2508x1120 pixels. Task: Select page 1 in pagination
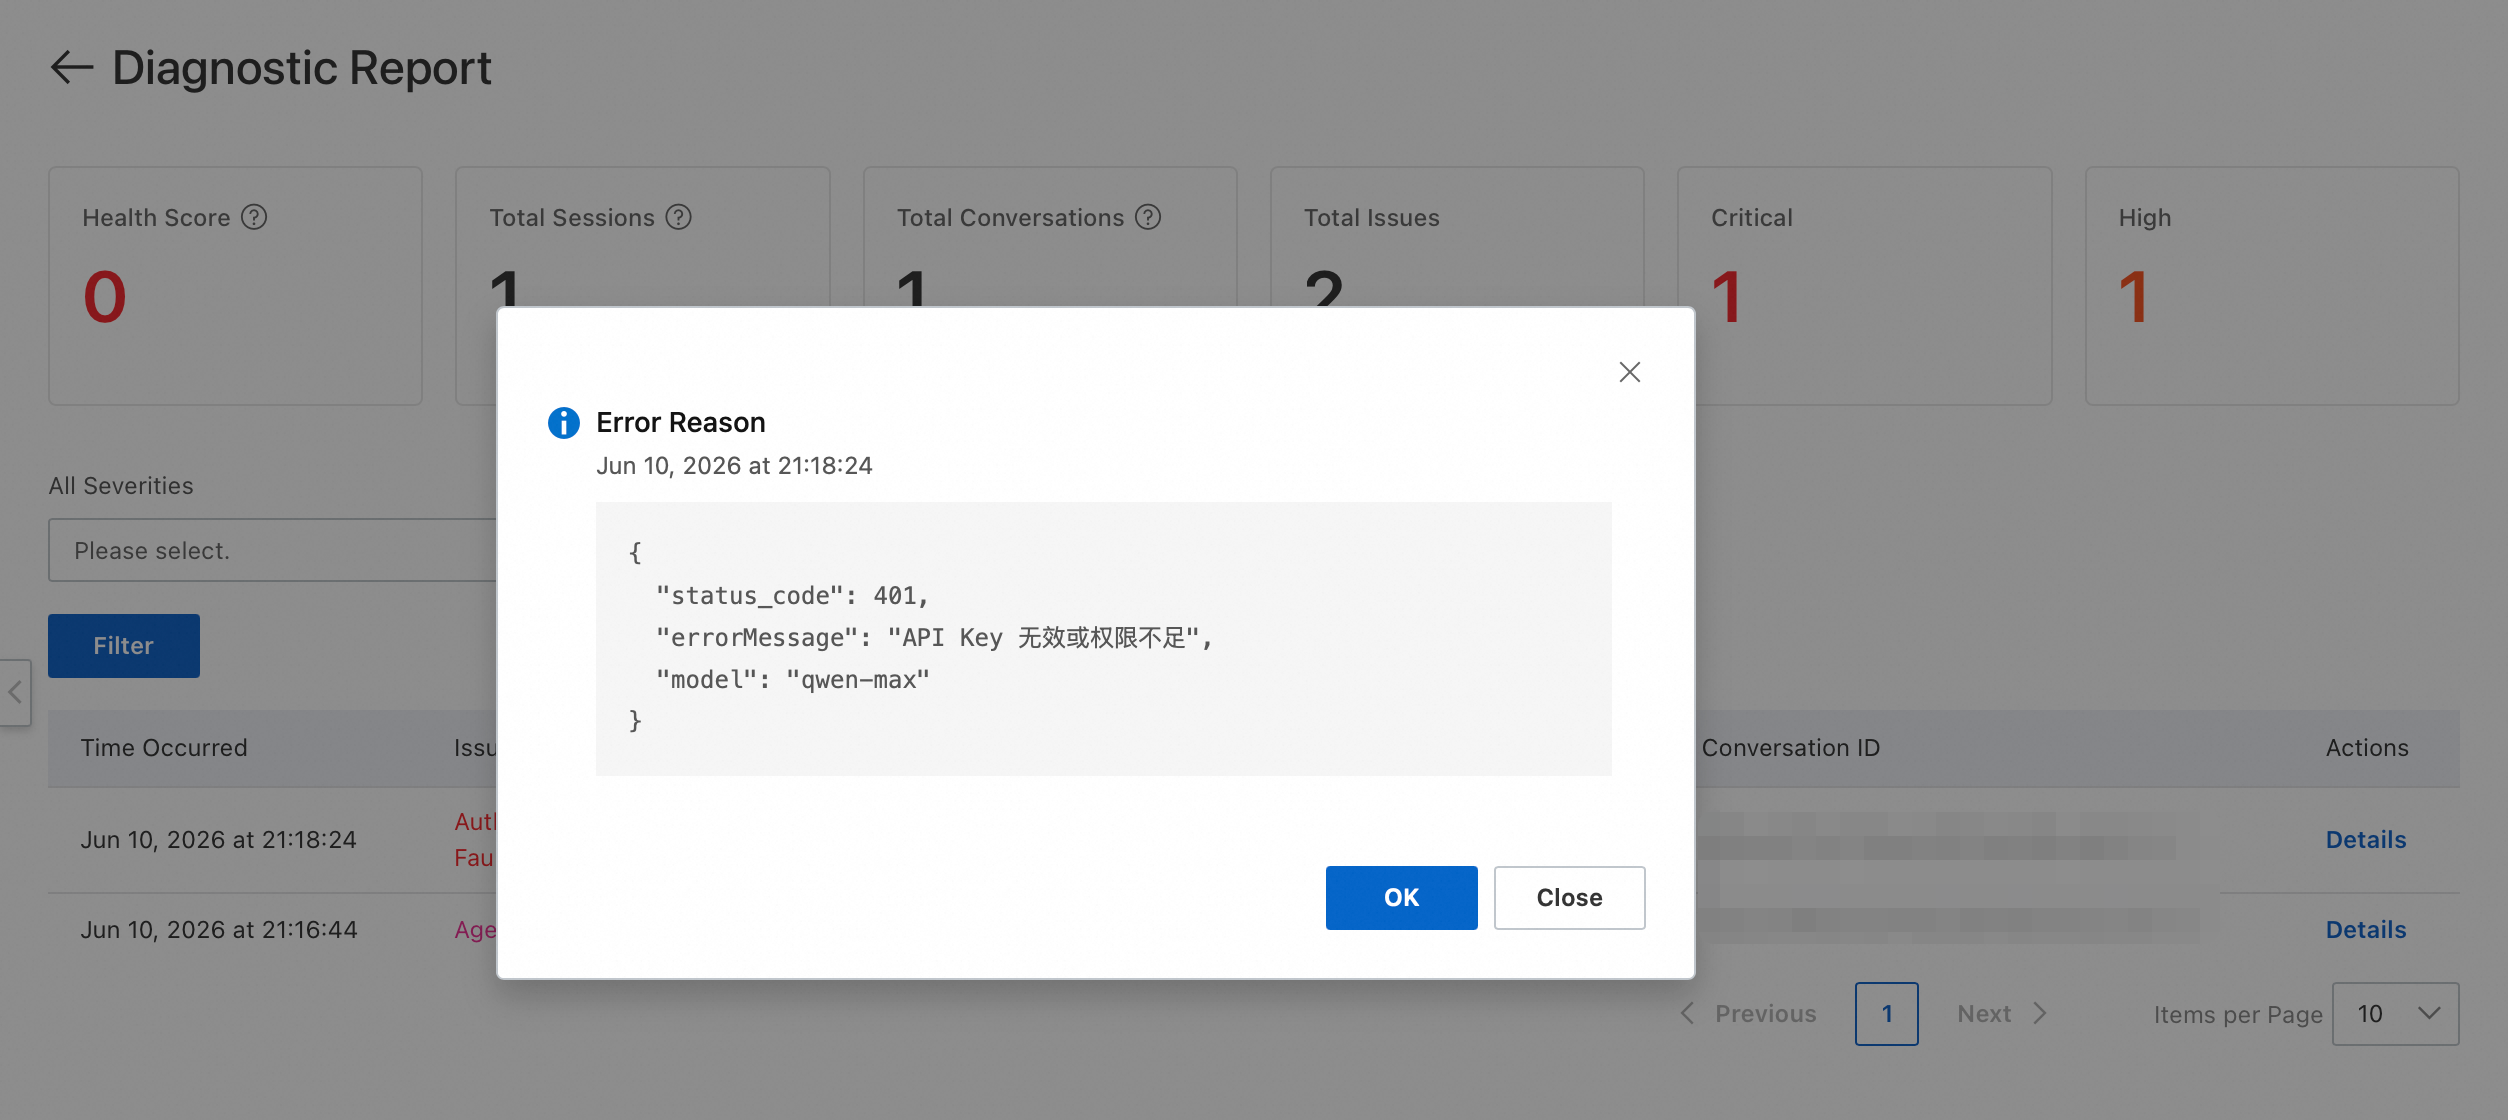click(1887, 1014)
